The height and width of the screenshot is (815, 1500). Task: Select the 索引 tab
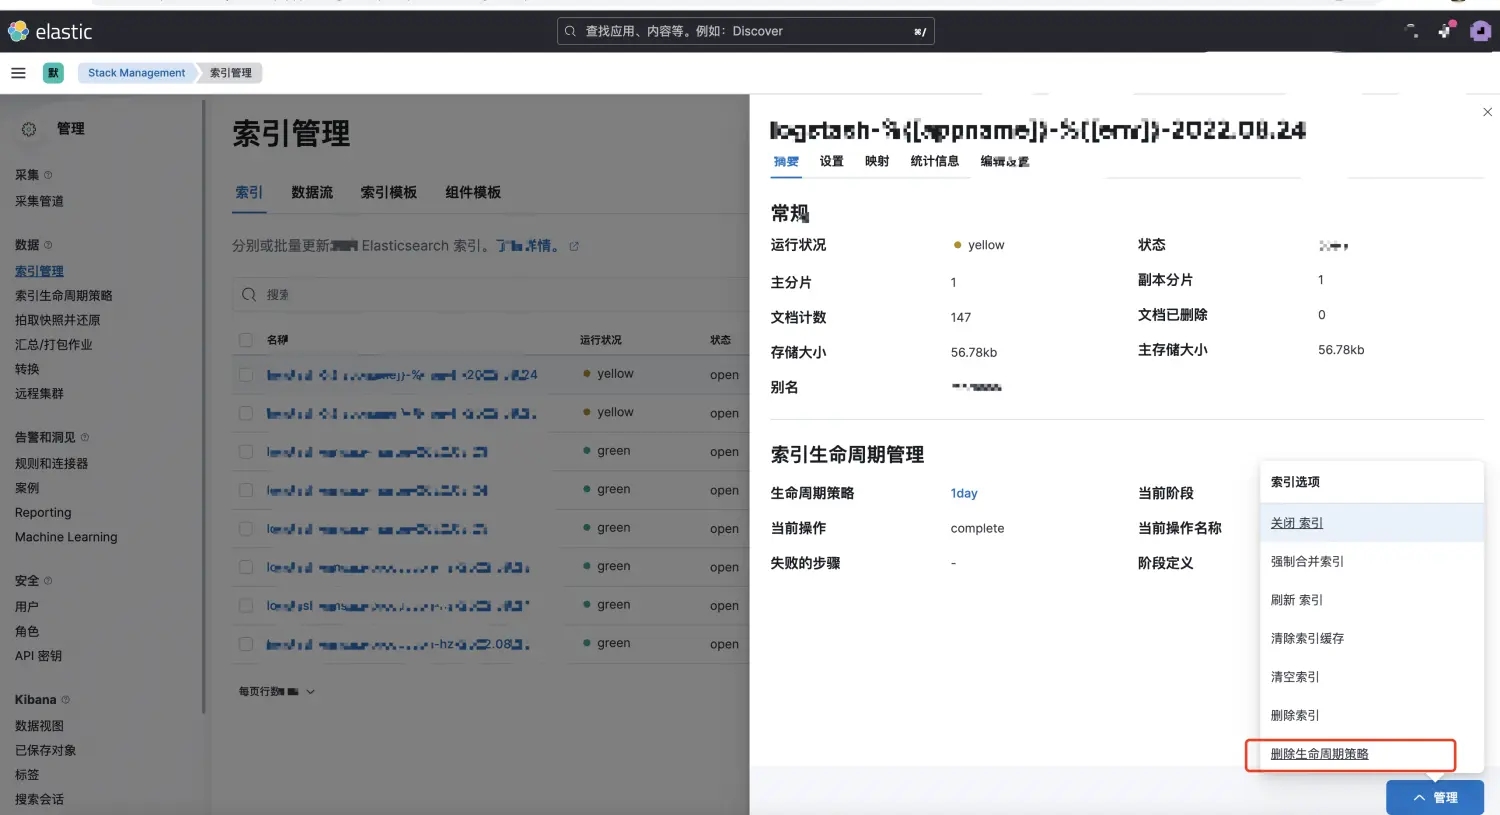tap(249, 192)
